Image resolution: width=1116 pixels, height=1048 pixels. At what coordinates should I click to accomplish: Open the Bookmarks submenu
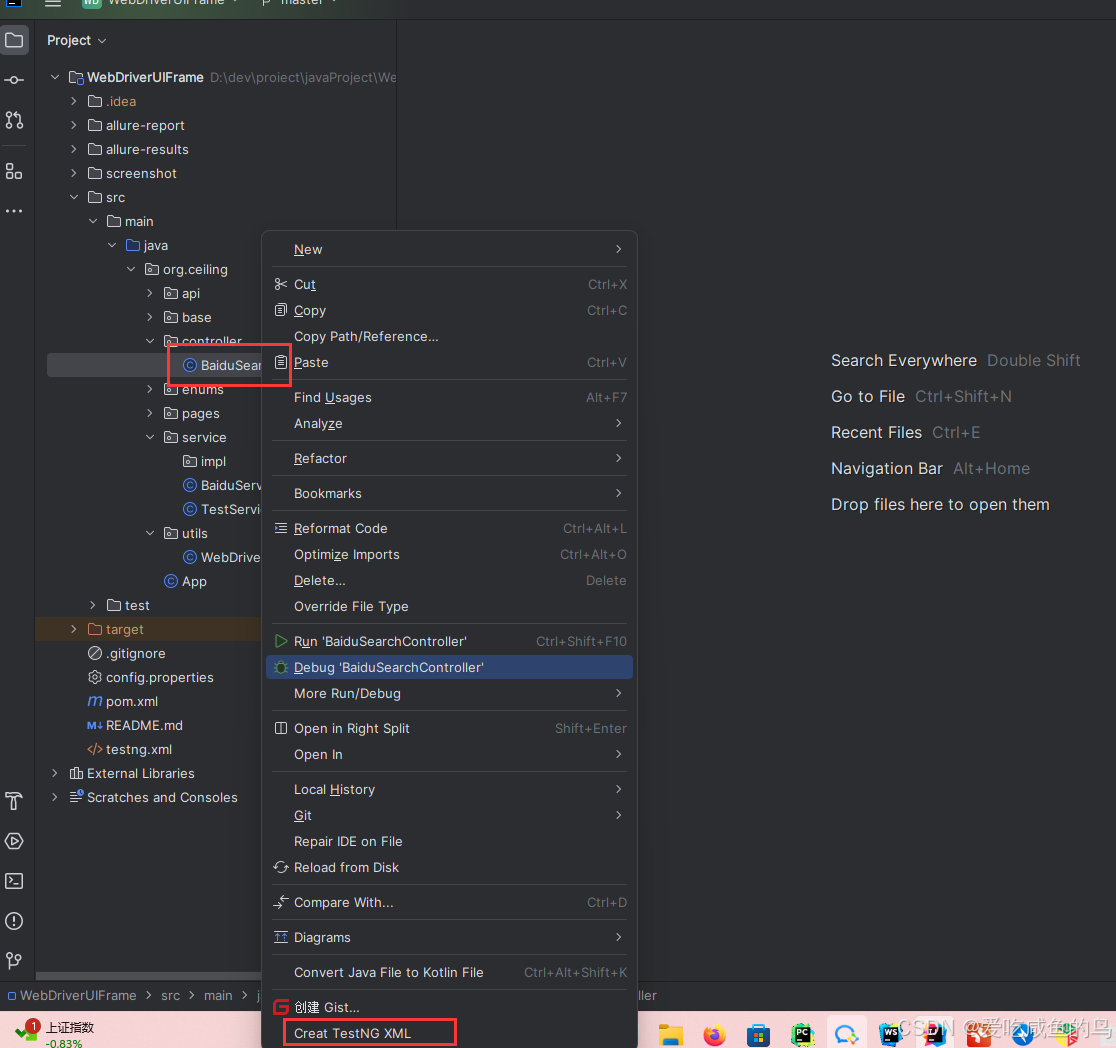(449, 493)
